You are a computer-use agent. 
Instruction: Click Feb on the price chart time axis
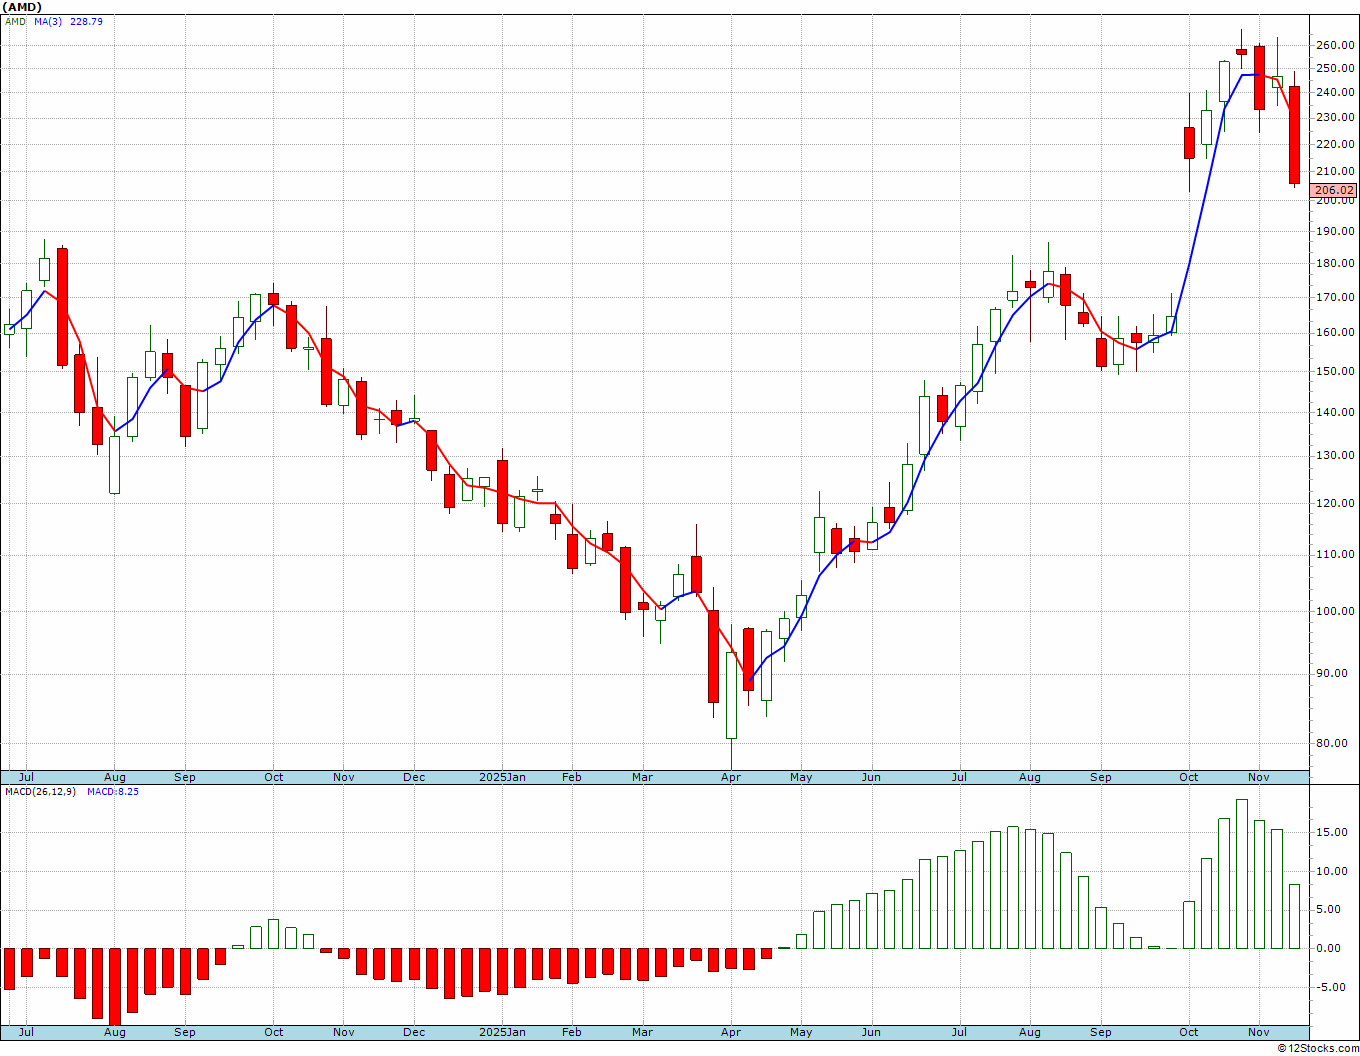click(572, 777)
